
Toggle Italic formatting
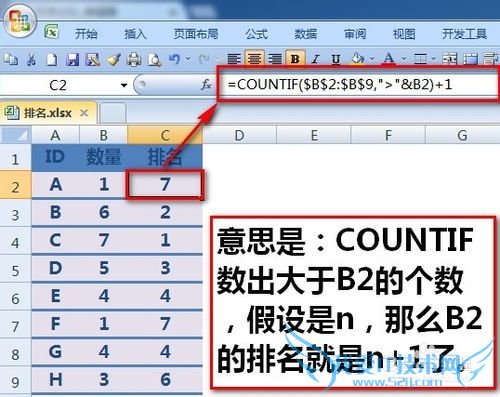coord(315,59)
